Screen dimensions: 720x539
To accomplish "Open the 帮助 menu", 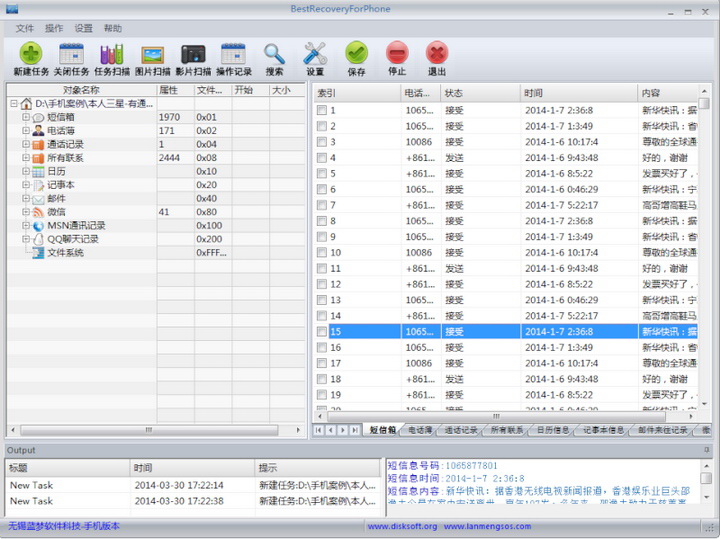I will click(x=113, y=28).
